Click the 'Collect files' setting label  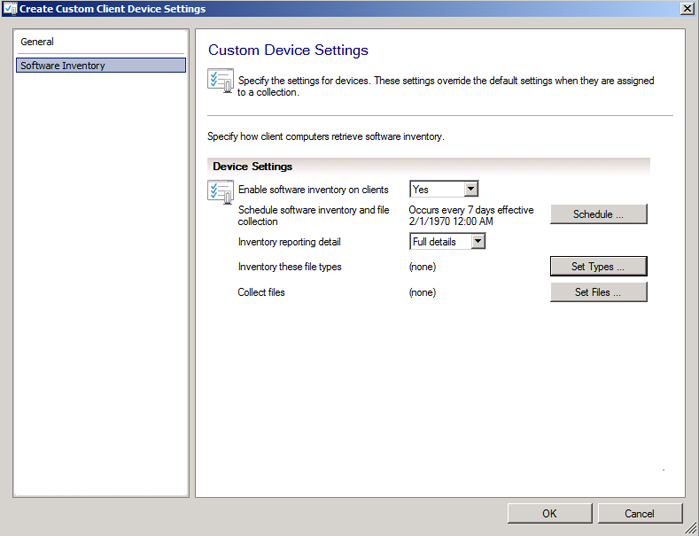coord(261,293)
